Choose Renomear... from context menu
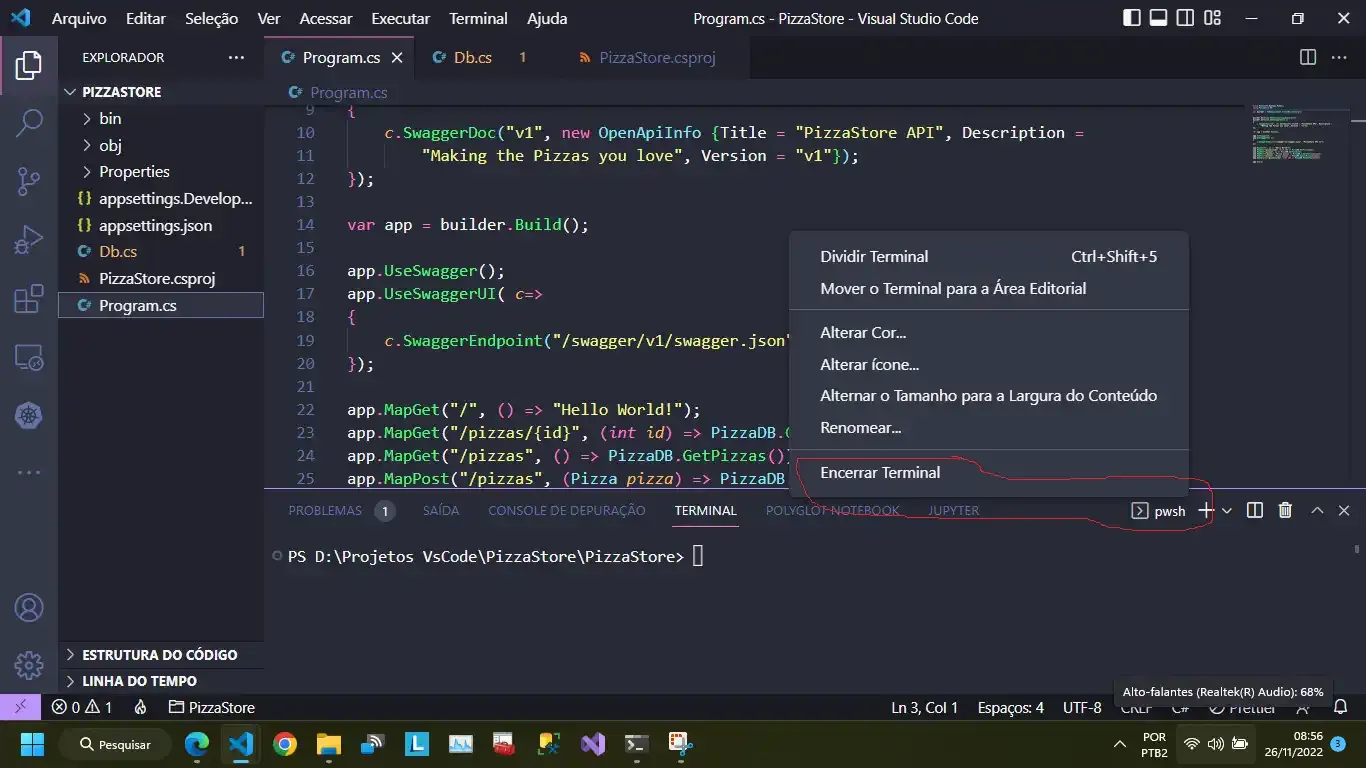This screenshot has height=768, width=1366. 988,428
